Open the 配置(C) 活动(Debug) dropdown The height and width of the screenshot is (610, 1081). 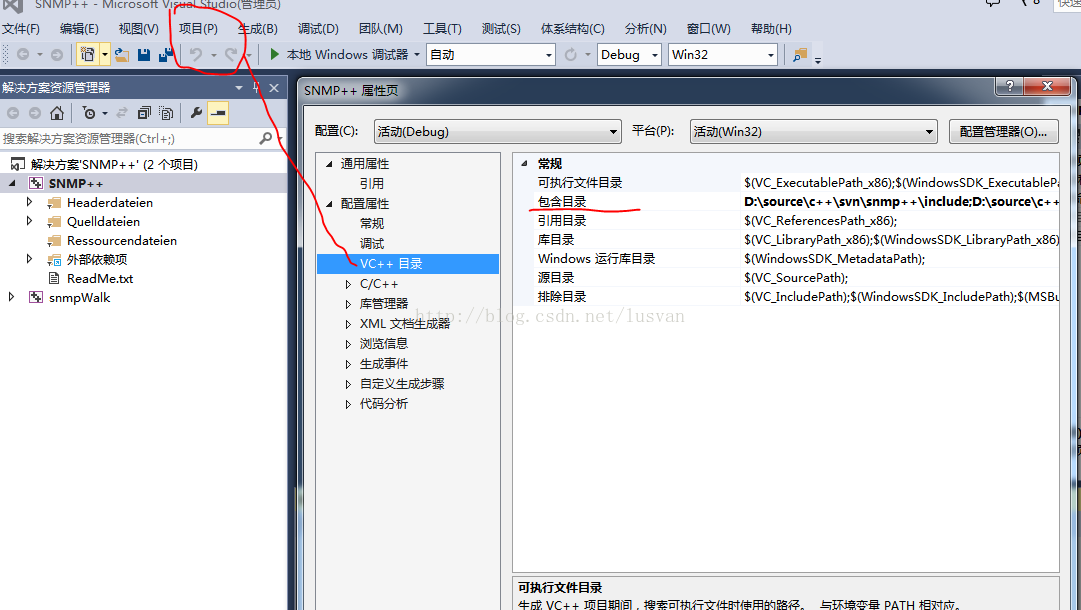[x=498, y=132]
